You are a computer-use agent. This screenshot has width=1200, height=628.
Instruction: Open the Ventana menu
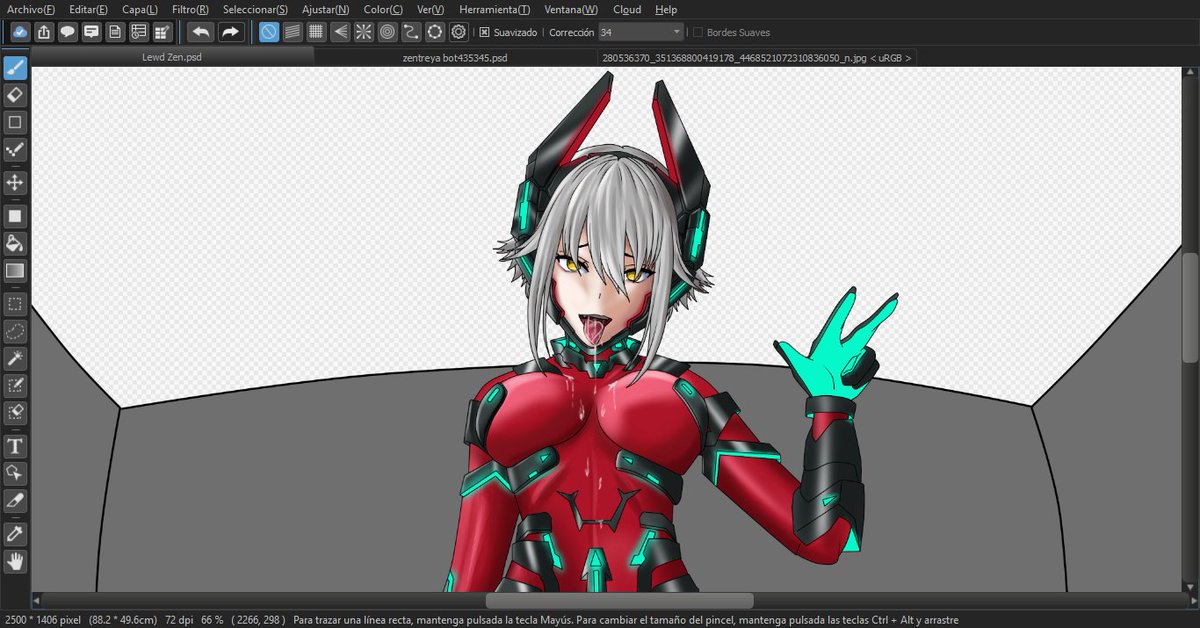[572, 9]
